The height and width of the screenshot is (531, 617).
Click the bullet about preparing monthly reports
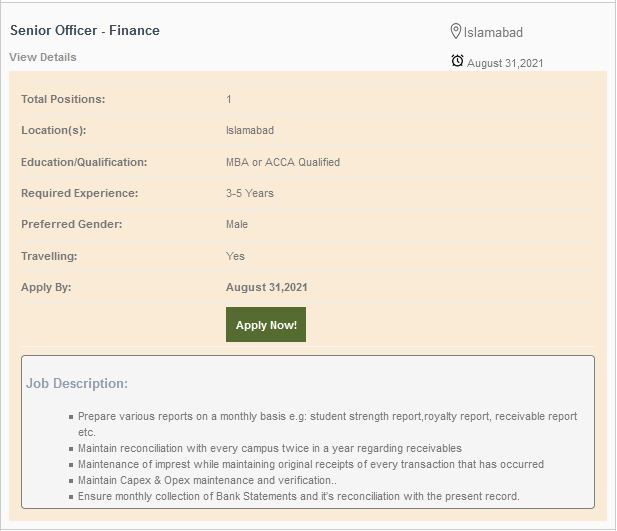[327, 416]
